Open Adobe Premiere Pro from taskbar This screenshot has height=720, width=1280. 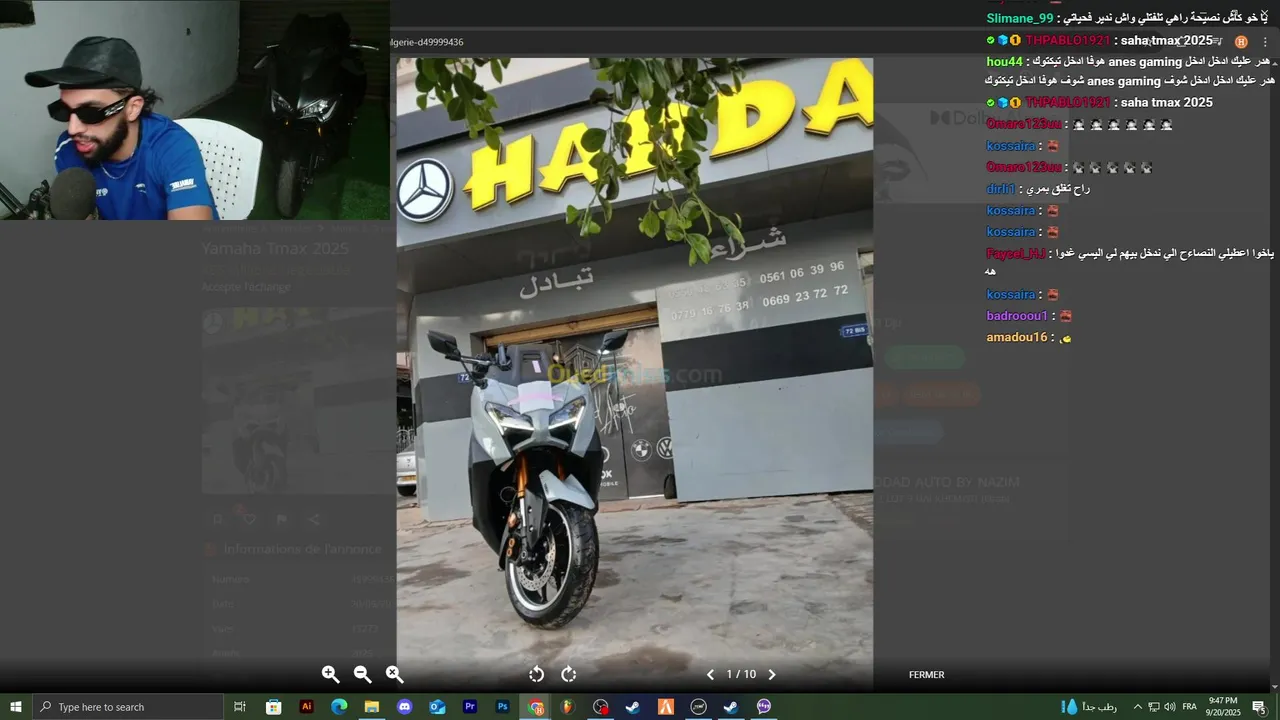pos(470,707)
